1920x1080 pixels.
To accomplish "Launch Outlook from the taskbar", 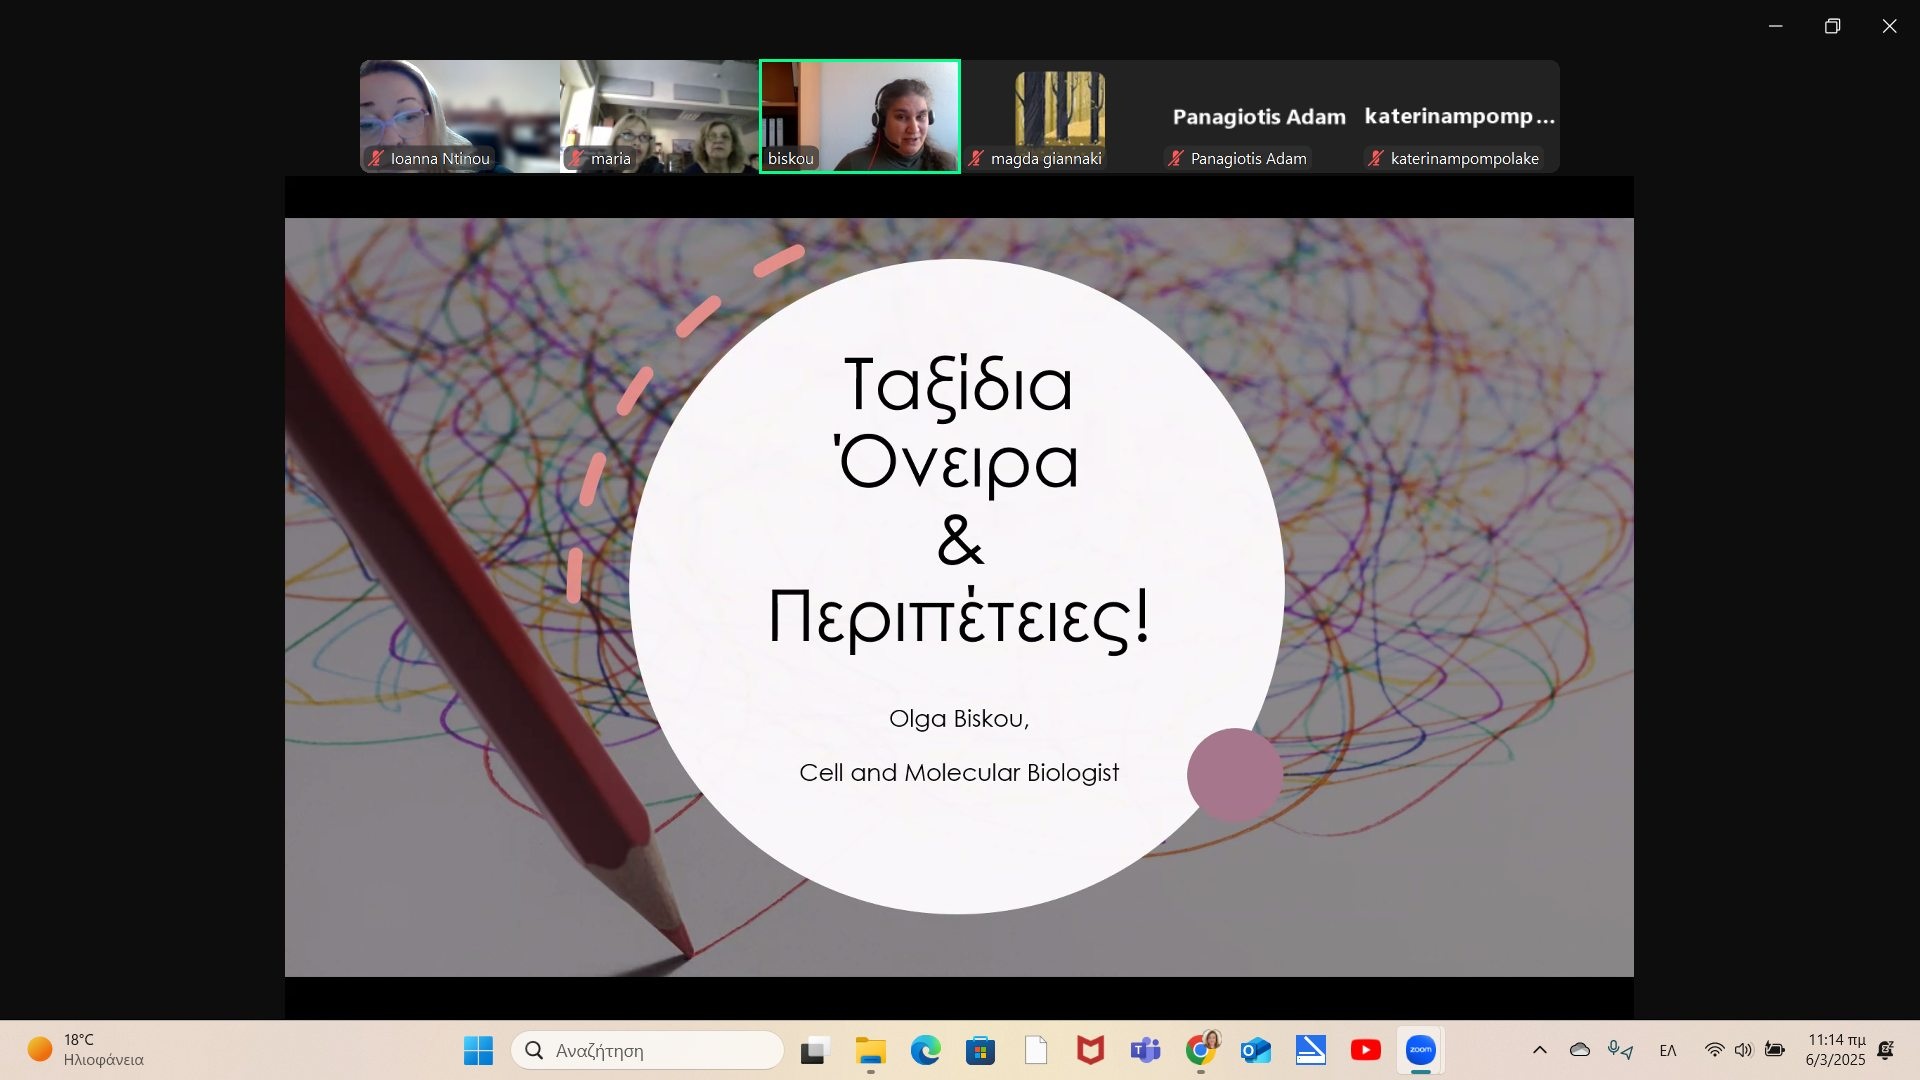I will point(1255,1050).
